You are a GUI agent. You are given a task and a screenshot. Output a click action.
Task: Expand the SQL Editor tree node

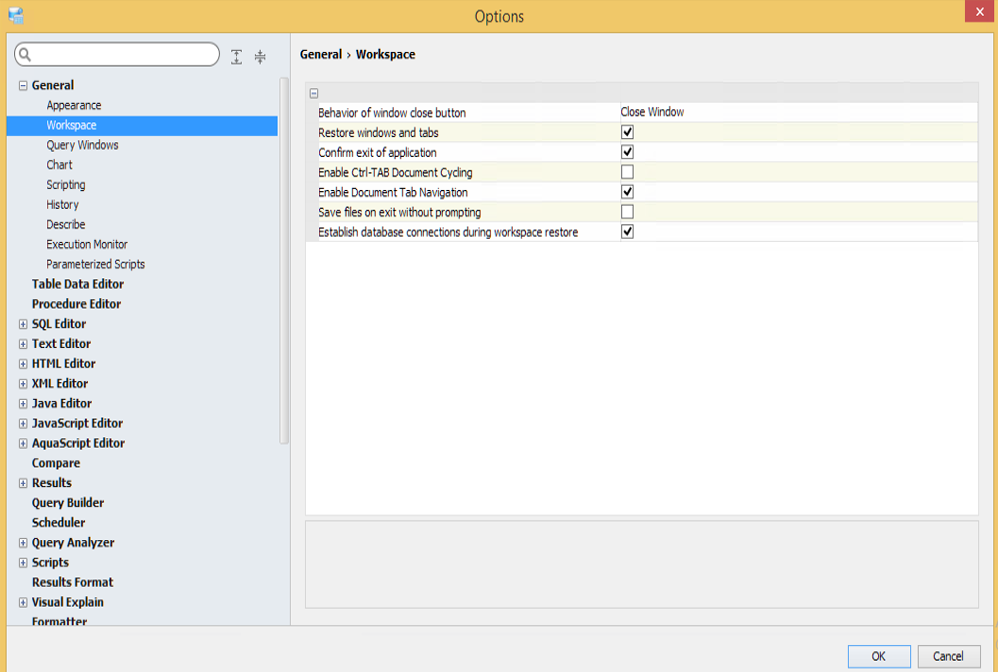[23, 324]
